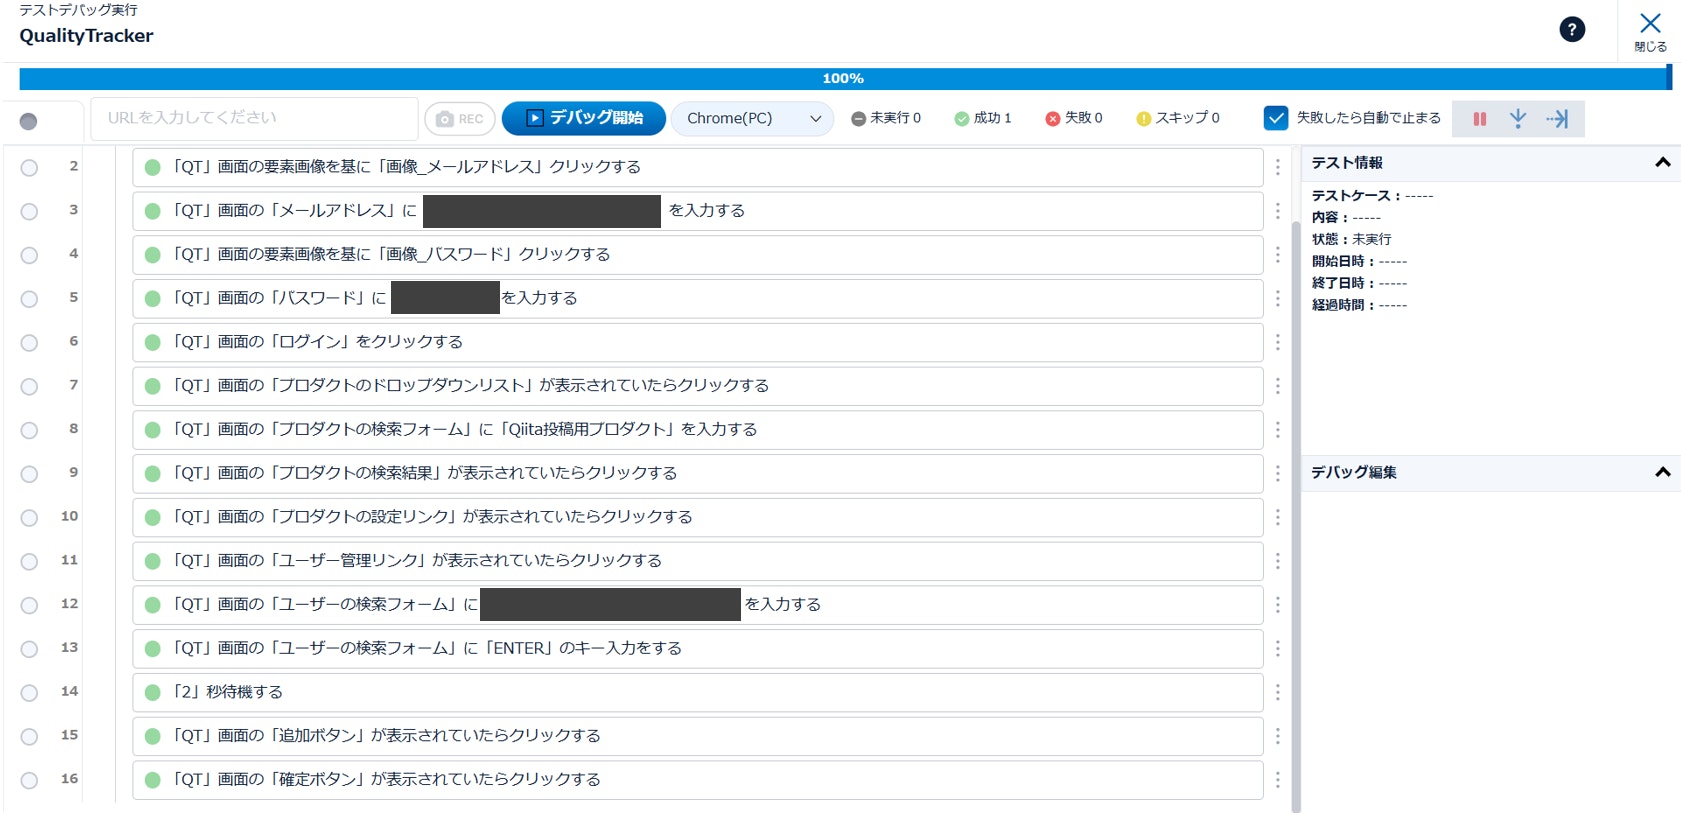Select the Qiita投稿用プロダクト input step

(698, 430)
